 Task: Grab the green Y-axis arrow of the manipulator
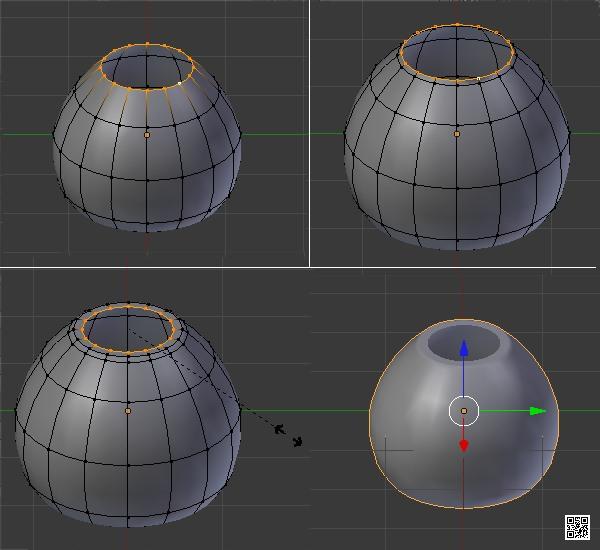pyautogui.click(x=537, y=410)
